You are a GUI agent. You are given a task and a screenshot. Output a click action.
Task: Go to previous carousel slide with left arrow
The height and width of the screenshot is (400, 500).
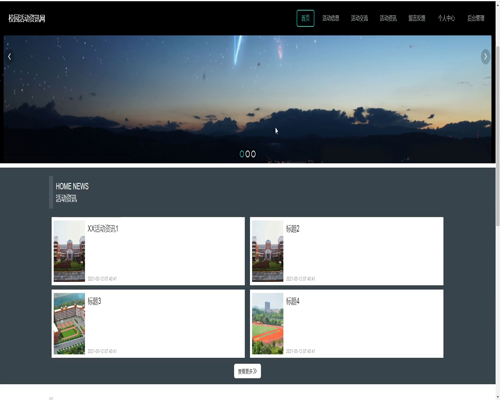pyautogui.click(x=9, y=57)
